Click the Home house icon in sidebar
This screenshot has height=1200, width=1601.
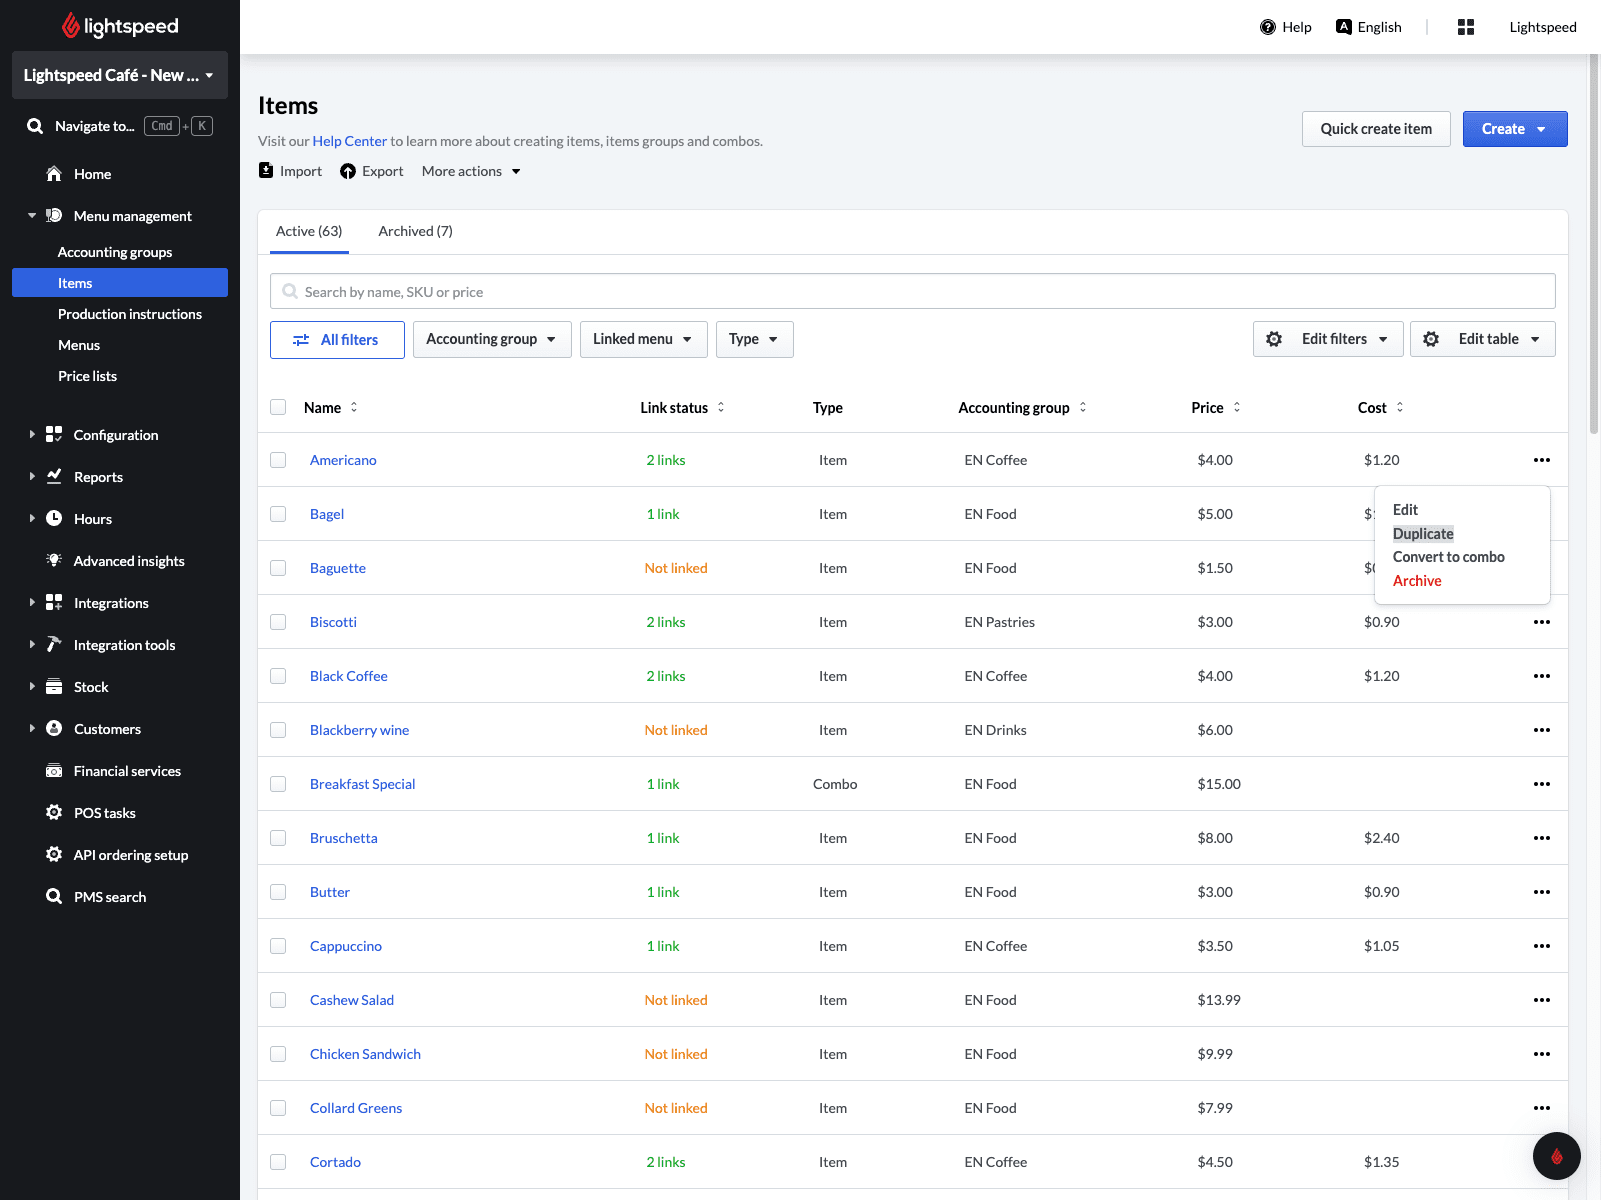pos(54,174)
